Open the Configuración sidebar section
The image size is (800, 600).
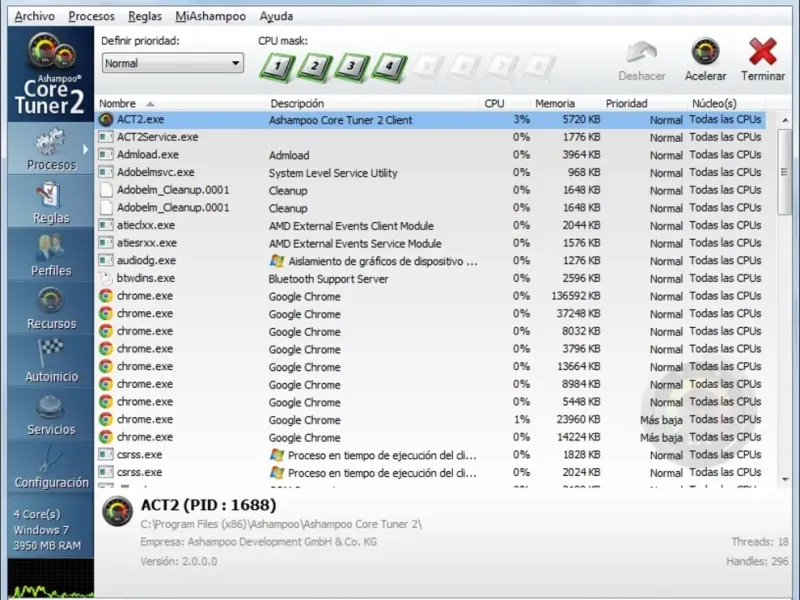(x=51, y=467)
